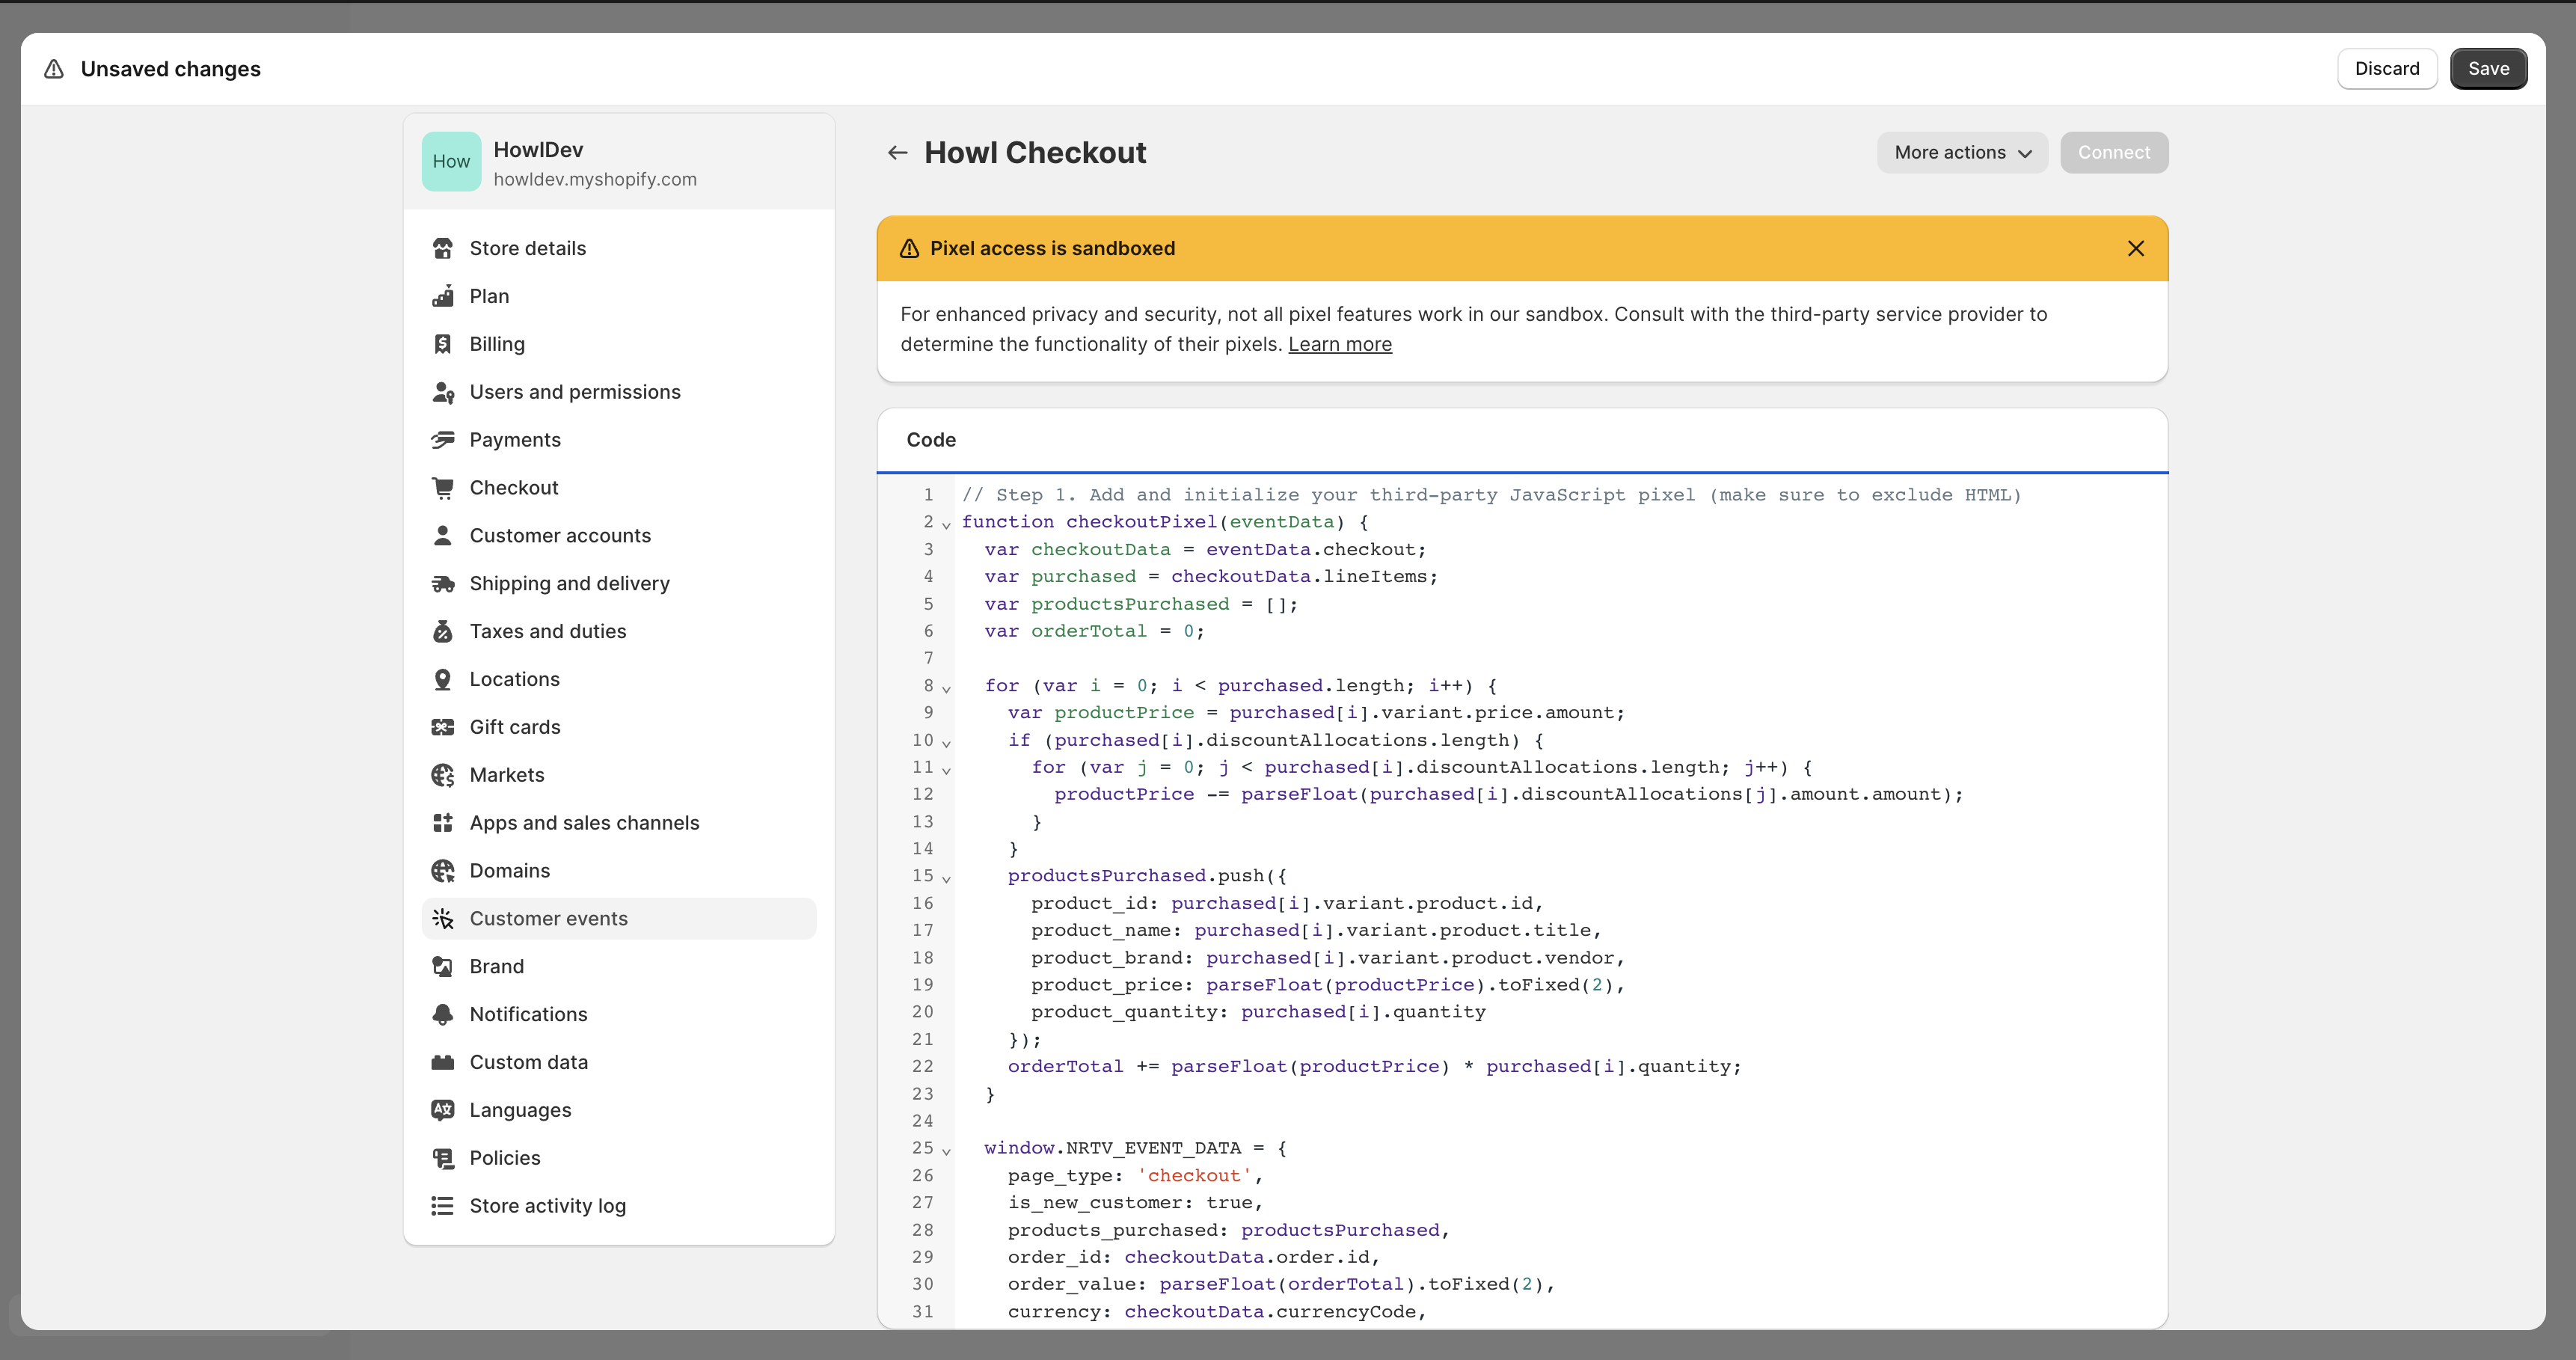2576x1360 pixels.
Task: Click the Shipping and delivery truck icon
Action: point(442,584)
